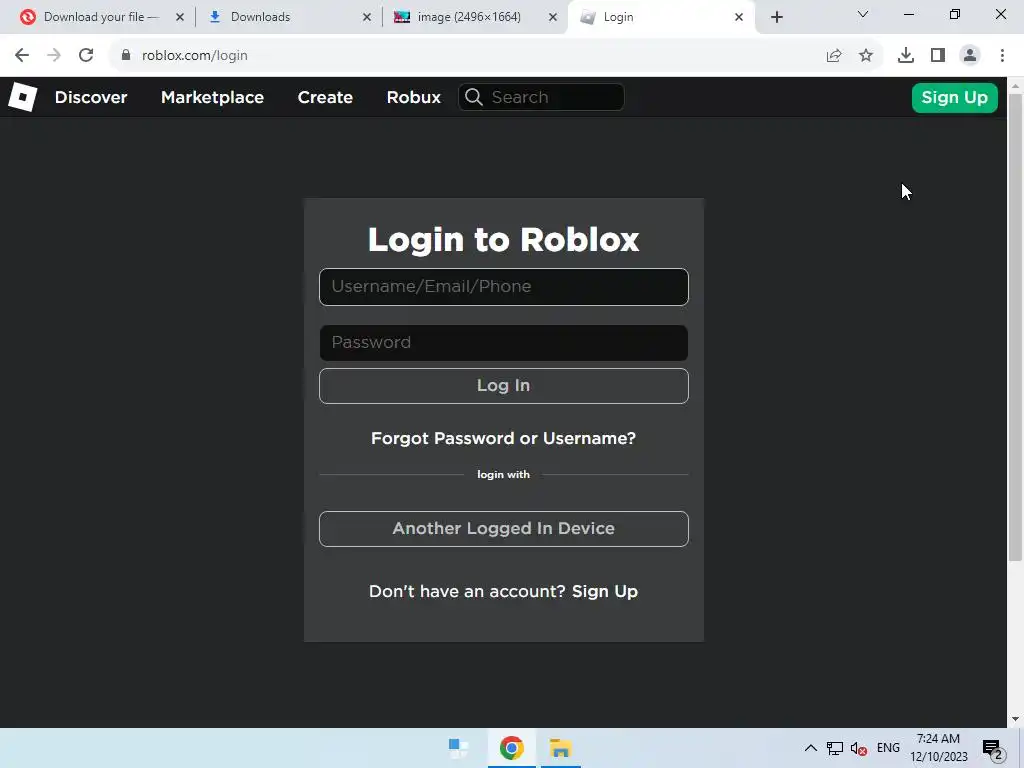1024x768 pixels.
Task: Open the Robux menu item
Action: [x=413, y=97]
